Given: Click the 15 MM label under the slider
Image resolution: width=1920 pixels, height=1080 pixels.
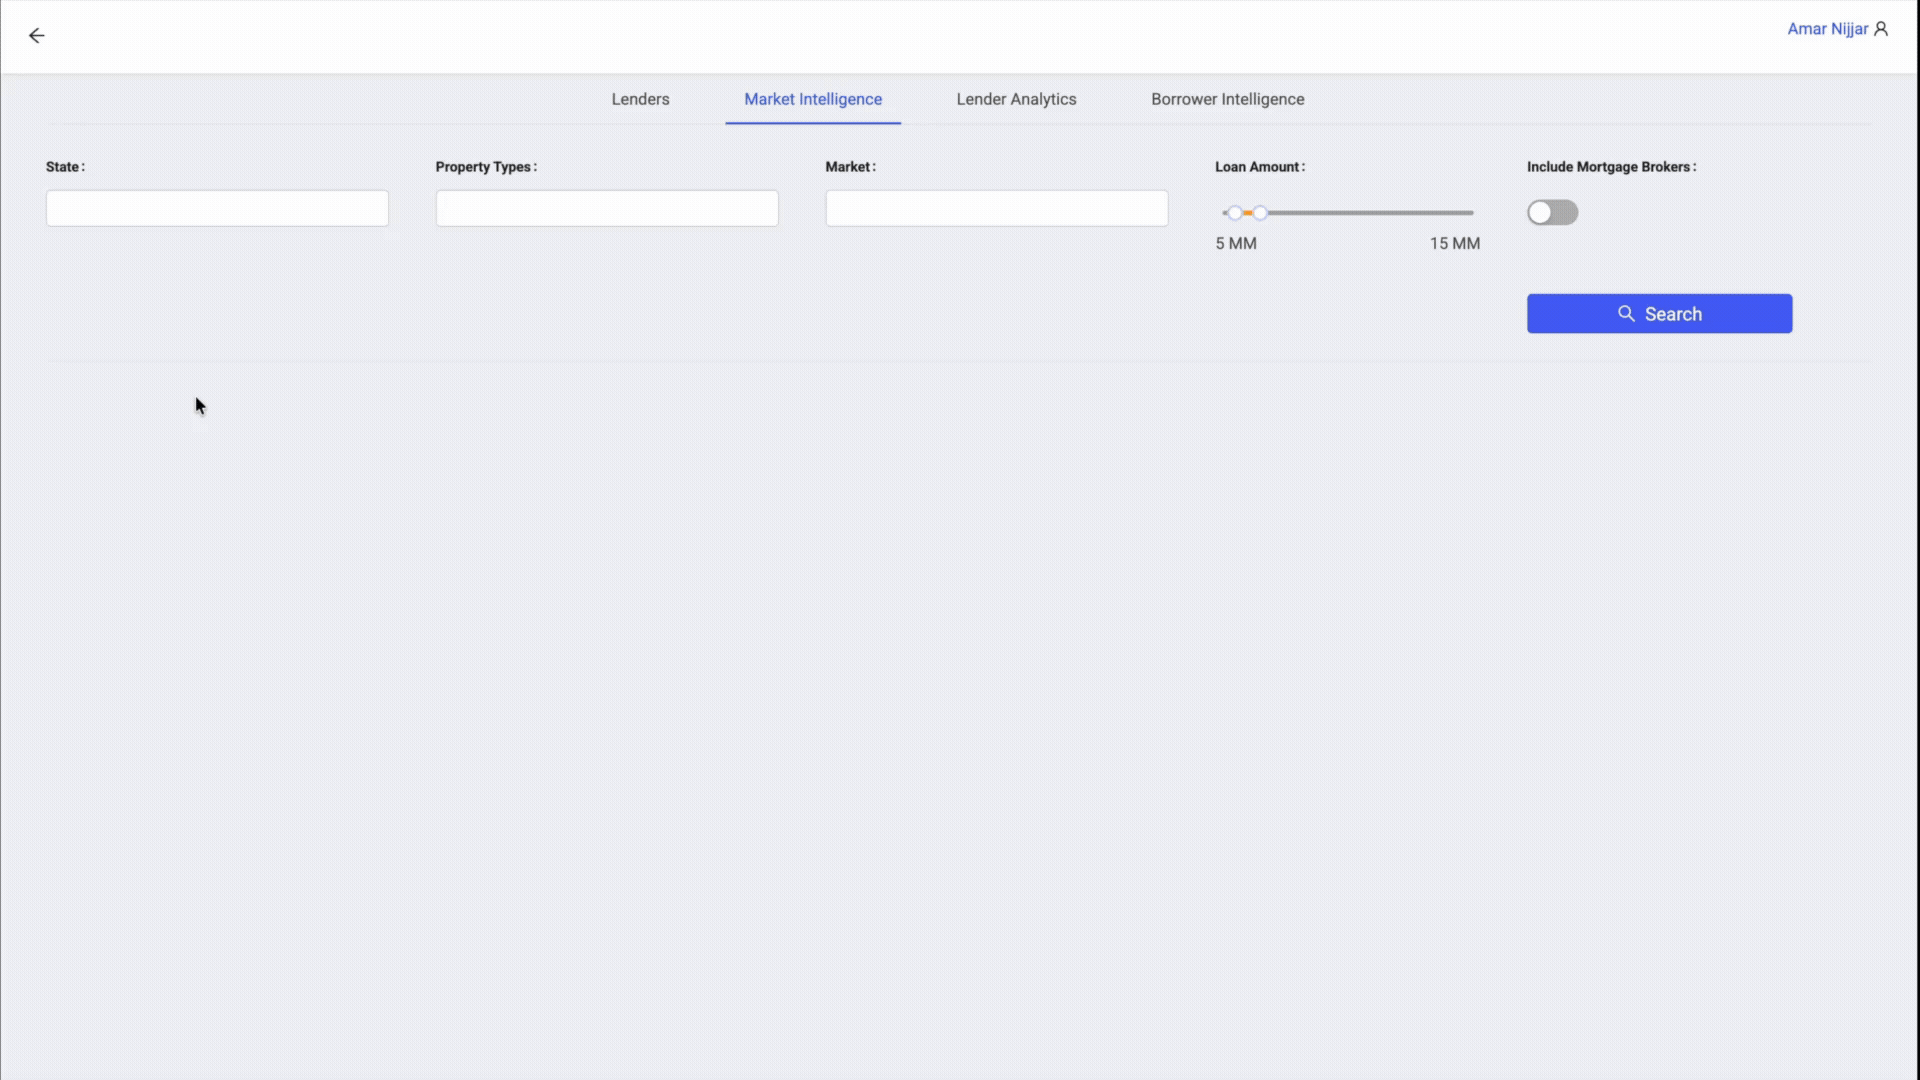Looking at the screenshot, I should click(x=1455, y=243).
